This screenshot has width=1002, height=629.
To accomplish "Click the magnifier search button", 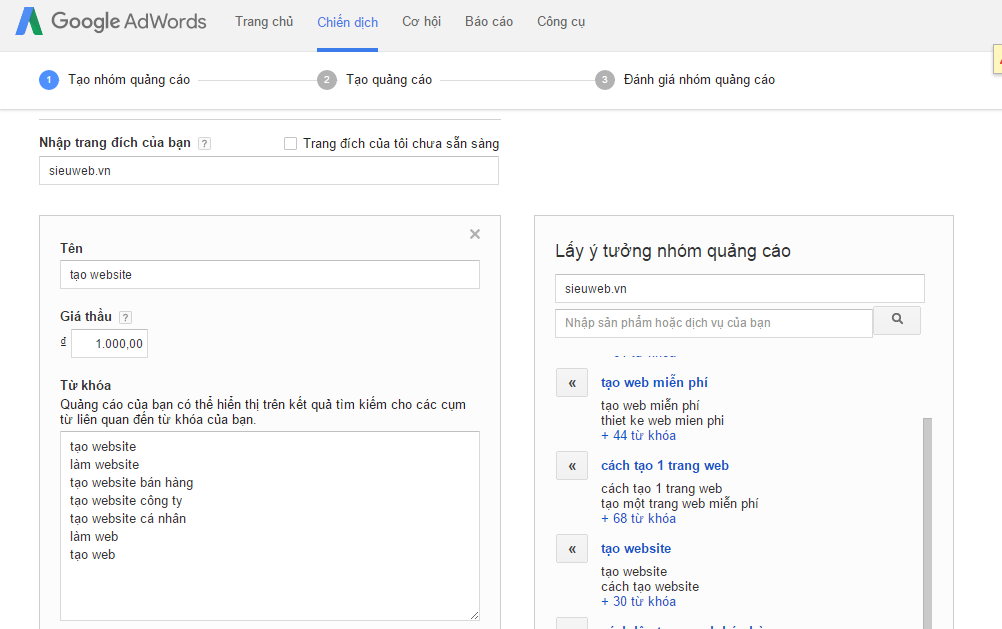I will [897, 320].
